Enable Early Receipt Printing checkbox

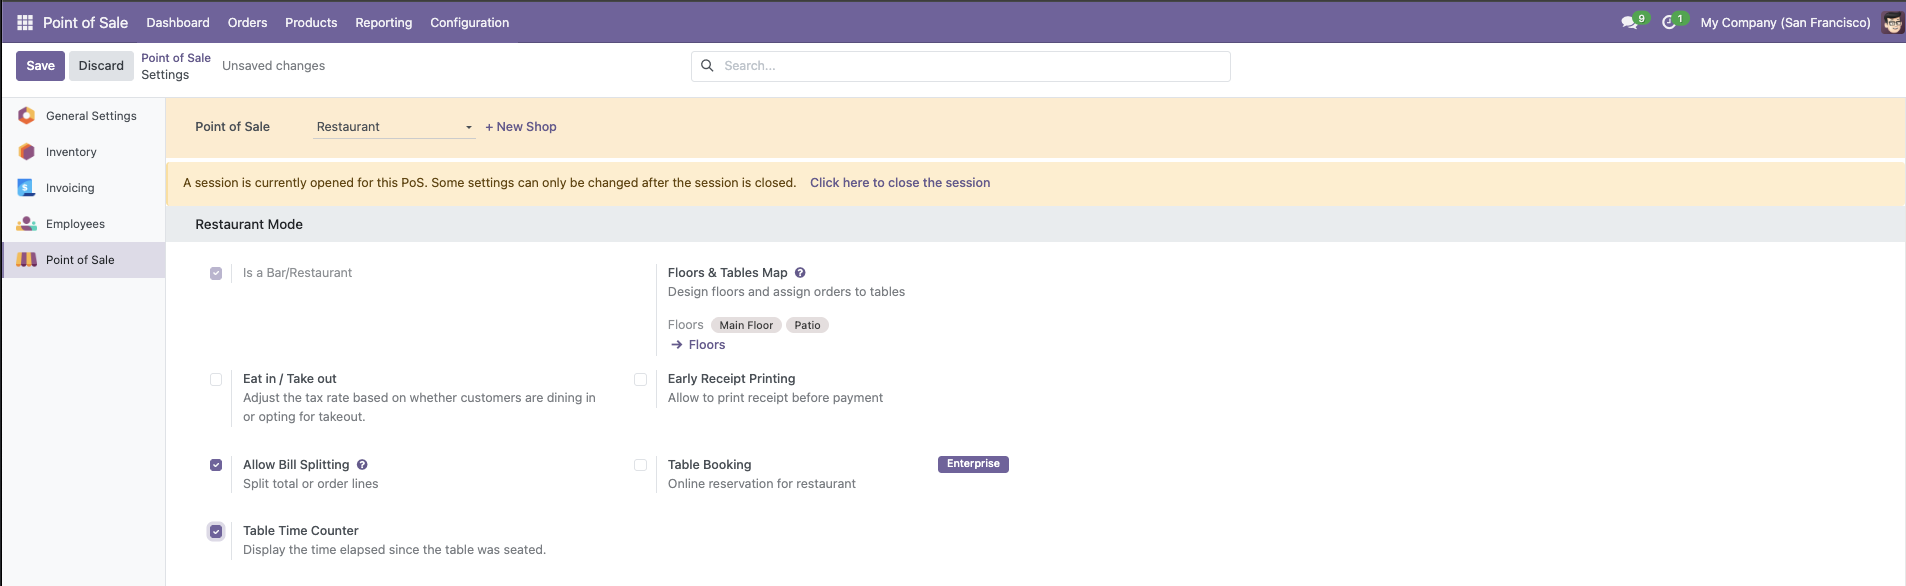[641, 379]
